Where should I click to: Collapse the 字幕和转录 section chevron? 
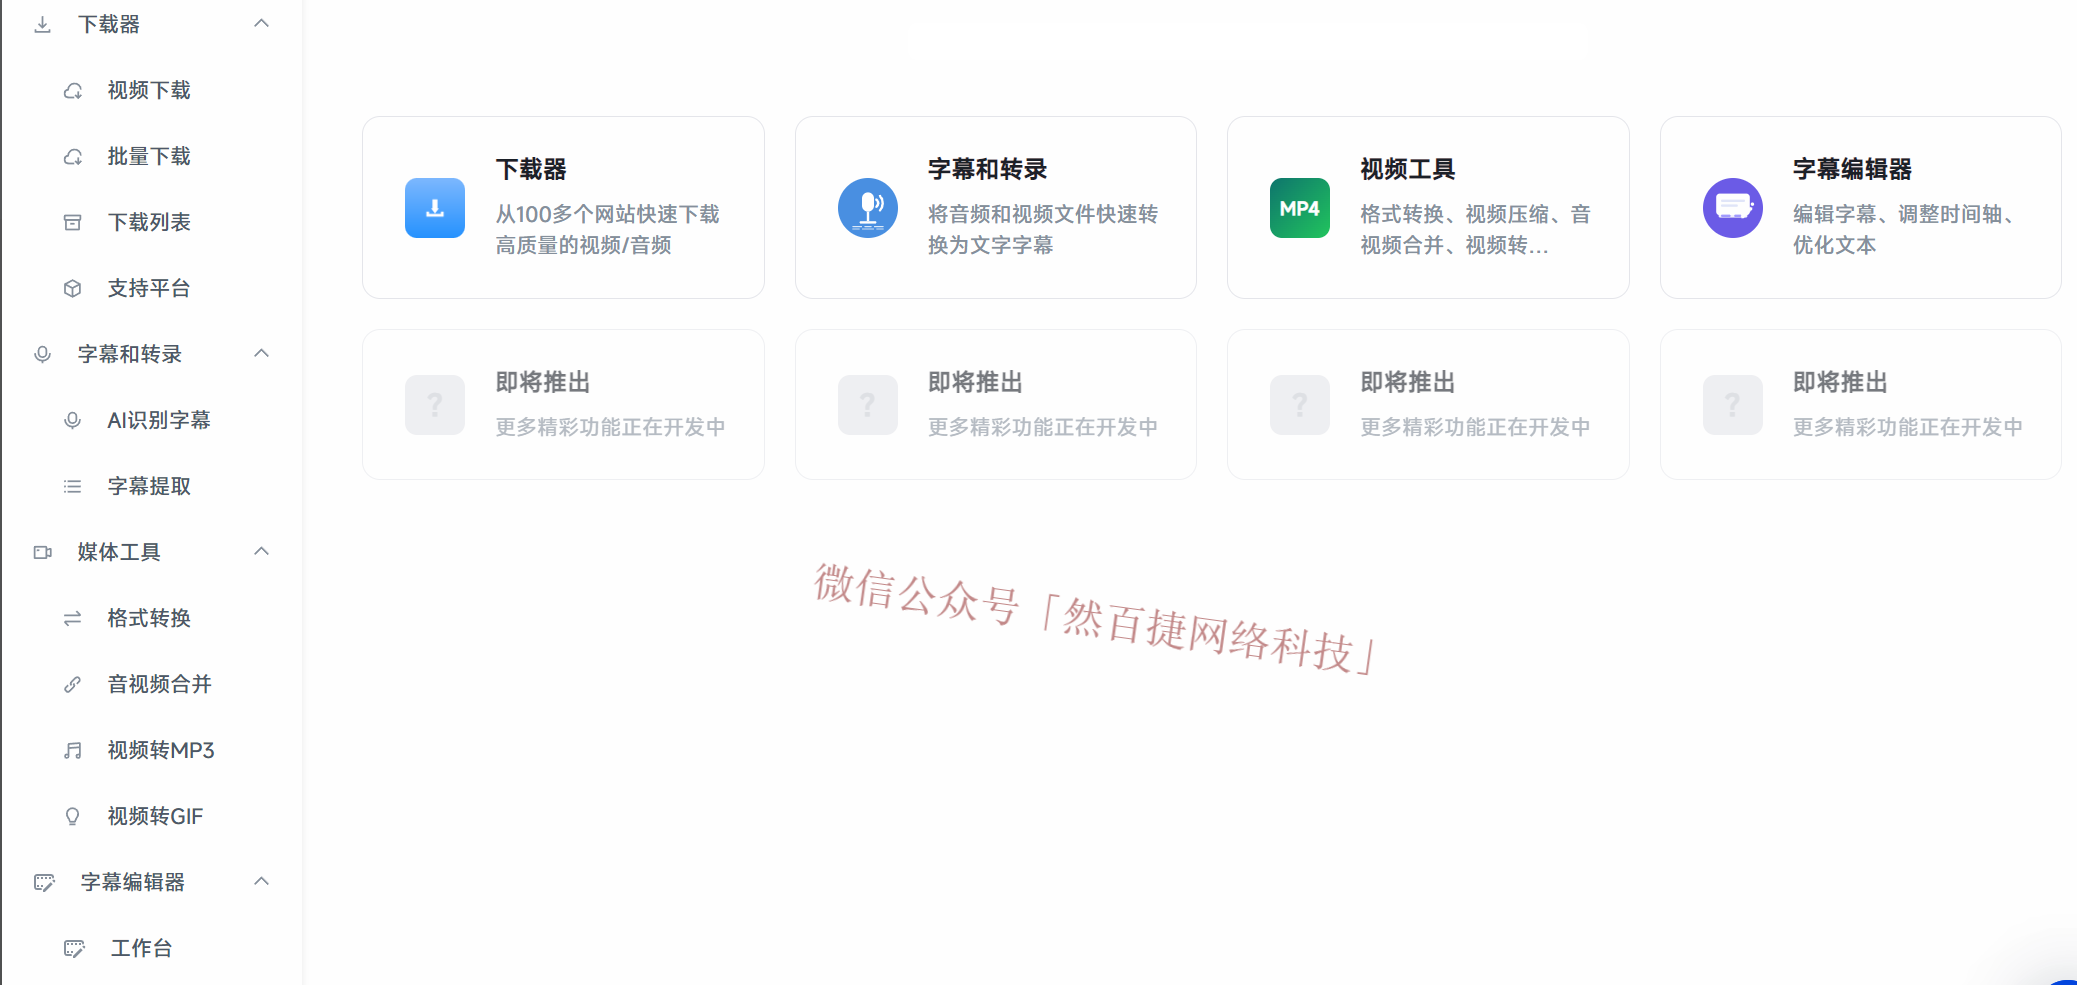click(x=261, y=353)
